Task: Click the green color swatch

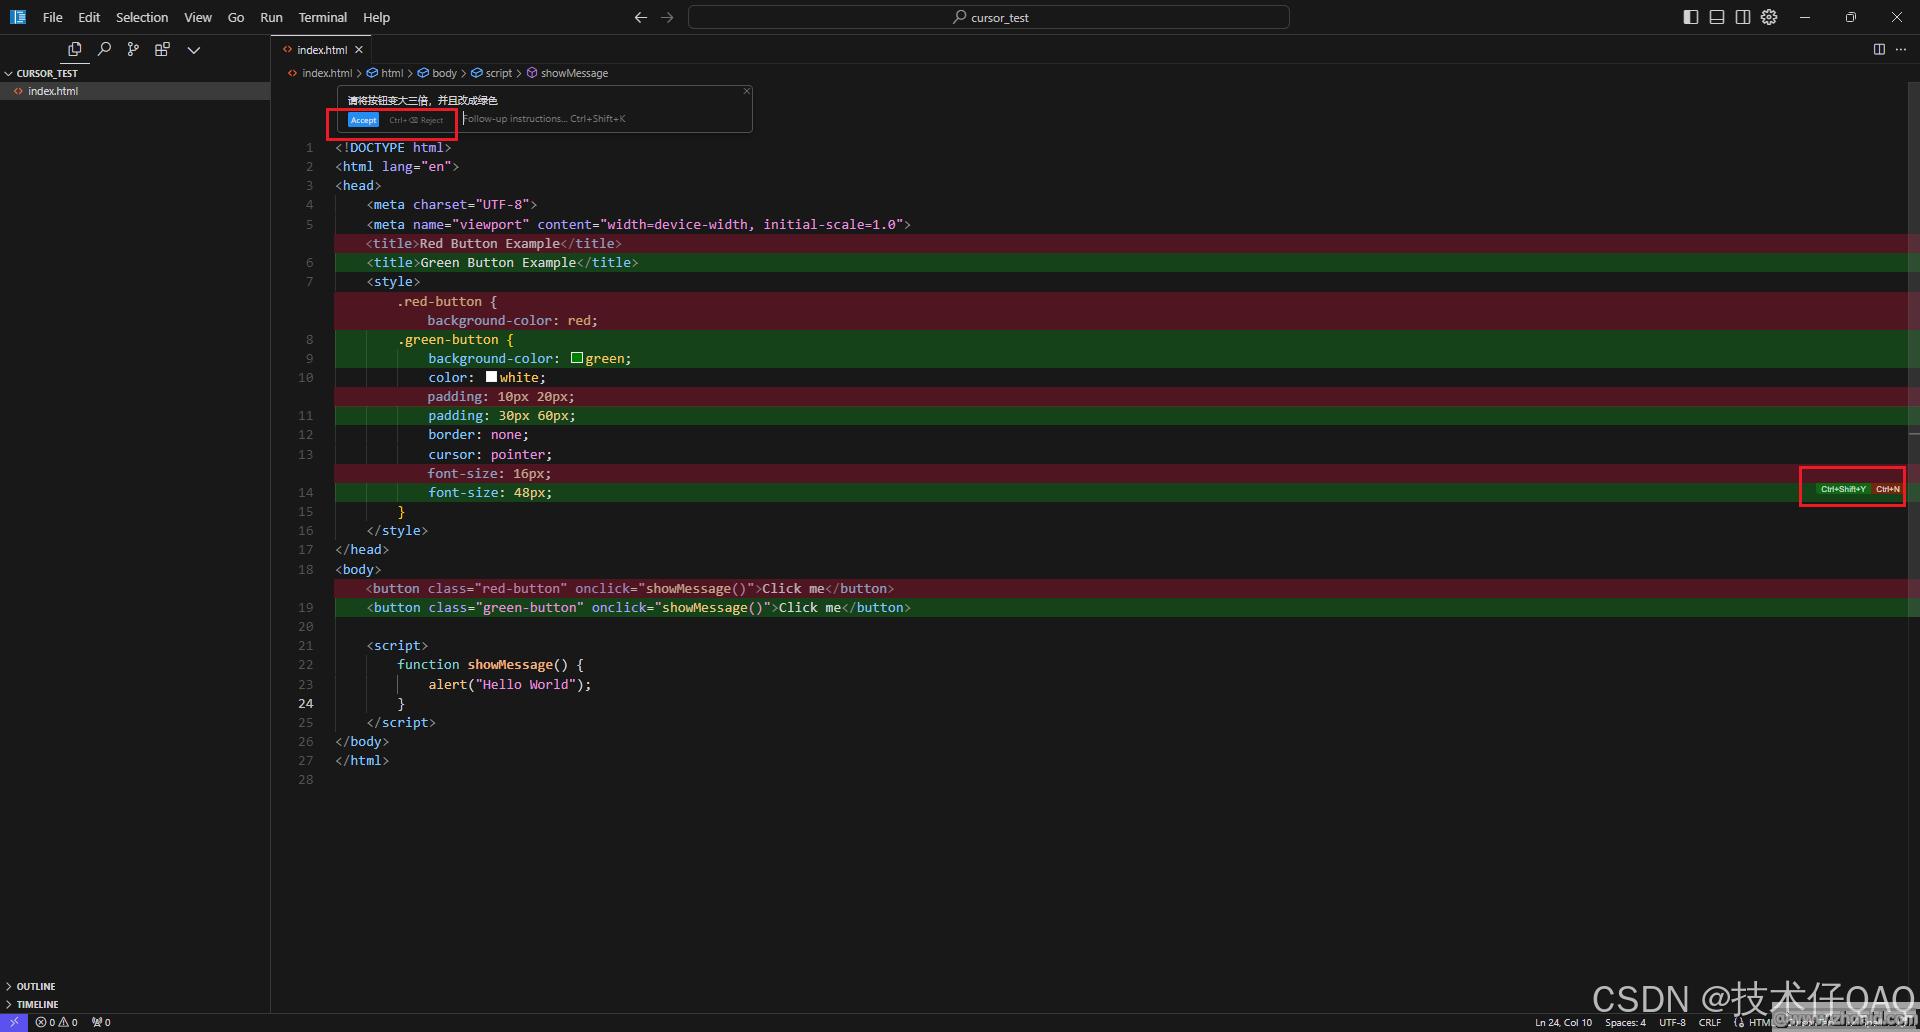Action: click(x=577, y=358)
